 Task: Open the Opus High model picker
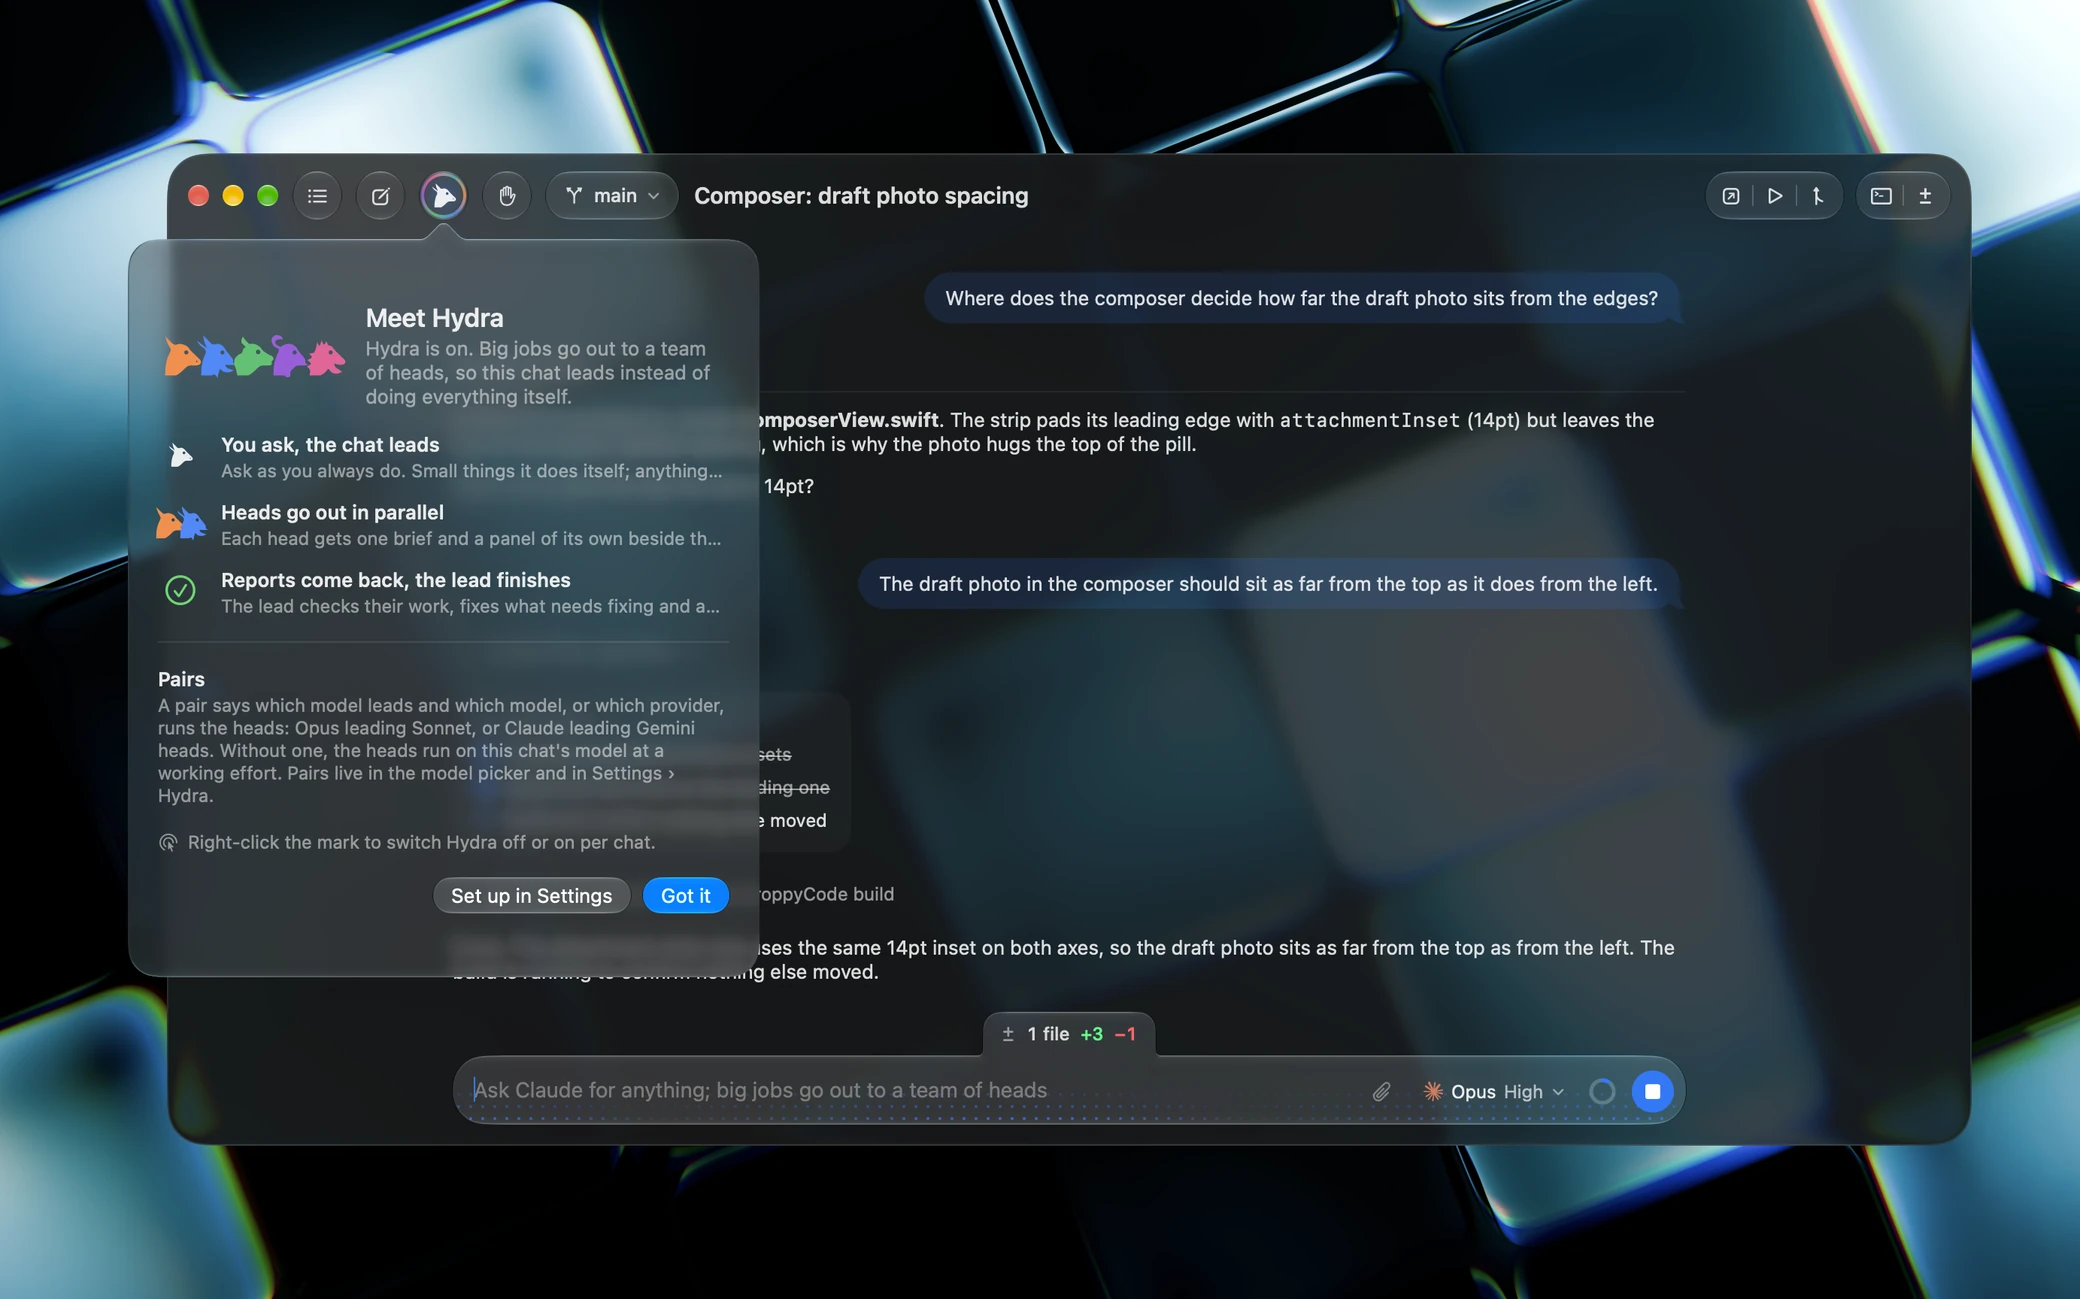pyautogui.click(x=1493, y=1091)
